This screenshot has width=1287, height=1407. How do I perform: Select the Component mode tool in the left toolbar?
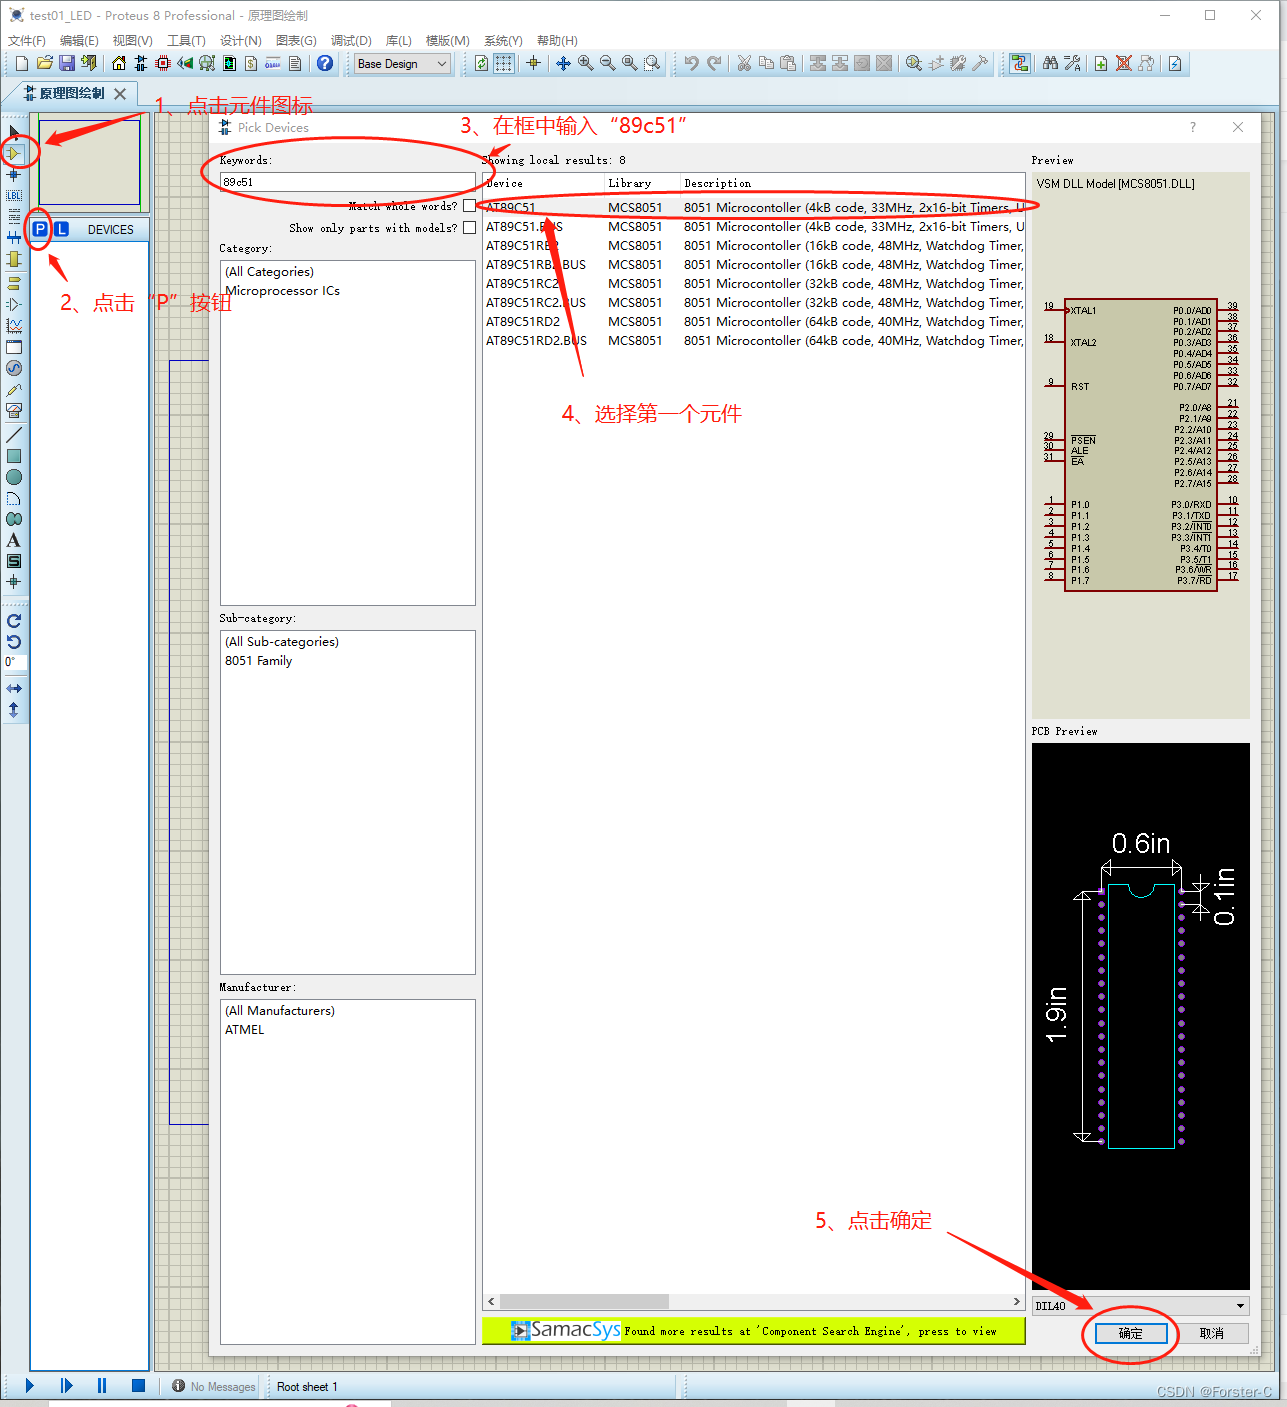pos(14,153)
